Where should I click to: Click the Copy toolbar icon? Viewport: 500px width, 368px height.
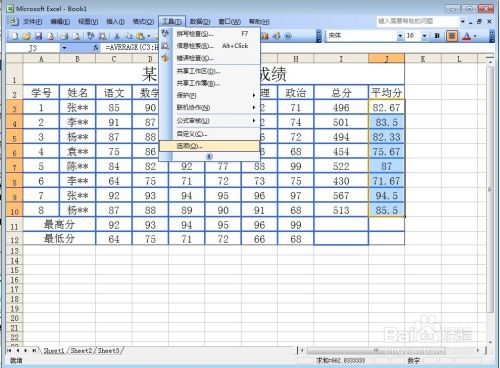pyautogui.click(x=129, y=36)
